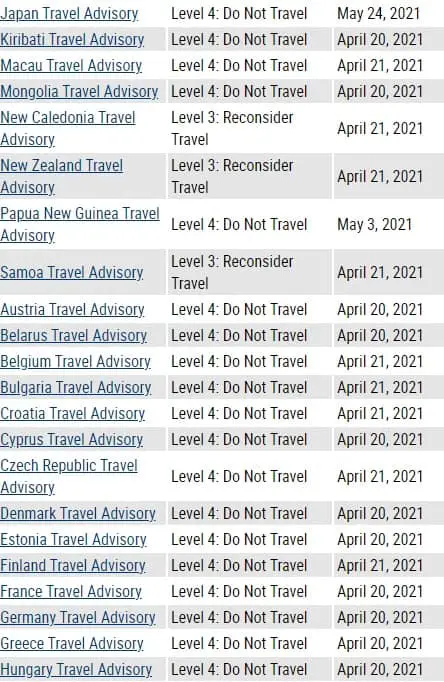The height and width of the screenshot is (682, 444).
Task: Open New Caledonia Travel Advisory
Action: pos(68,128)
